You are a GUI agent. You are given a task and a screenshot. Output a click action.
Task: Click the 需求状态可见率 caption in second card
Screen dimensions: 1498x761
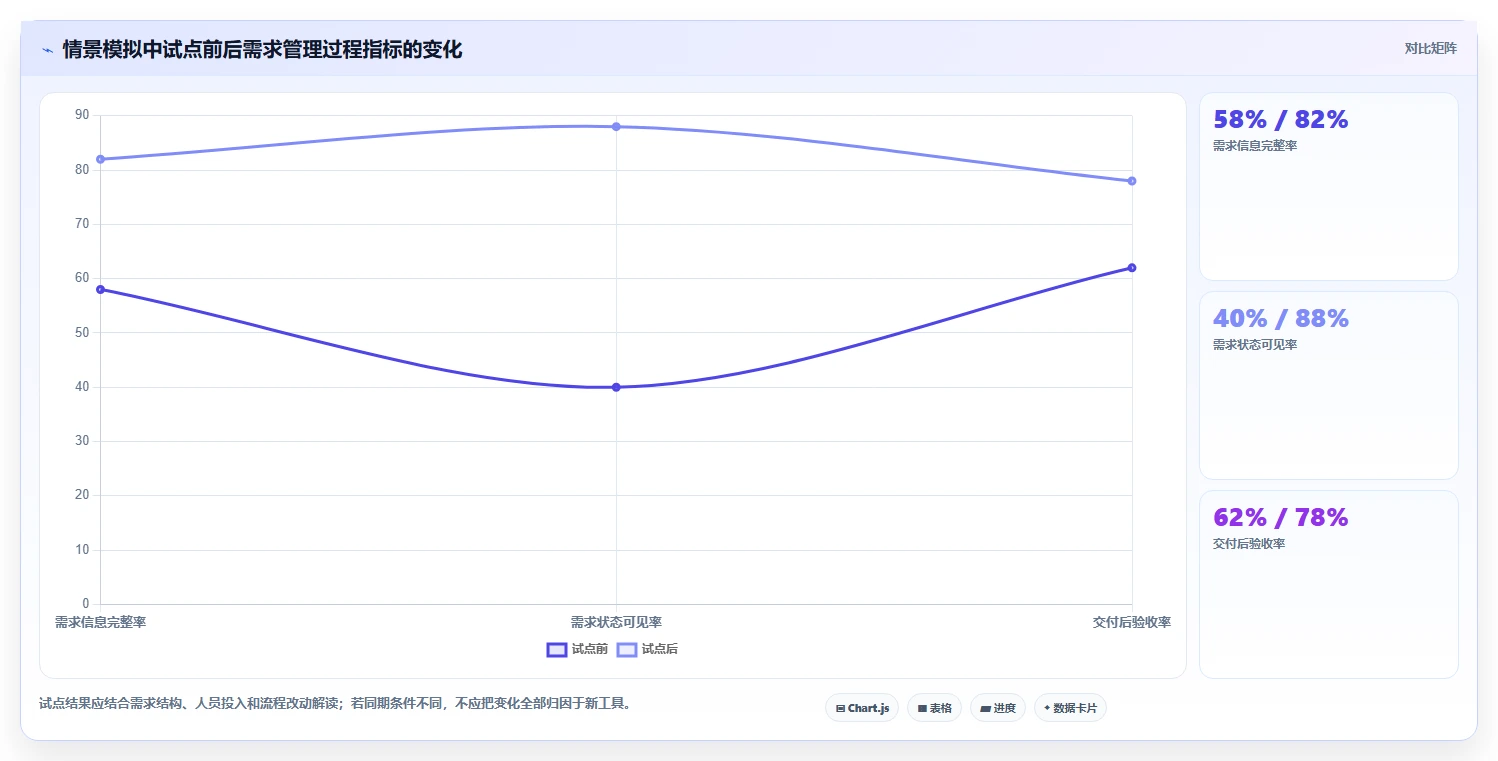coord(1255,345)
